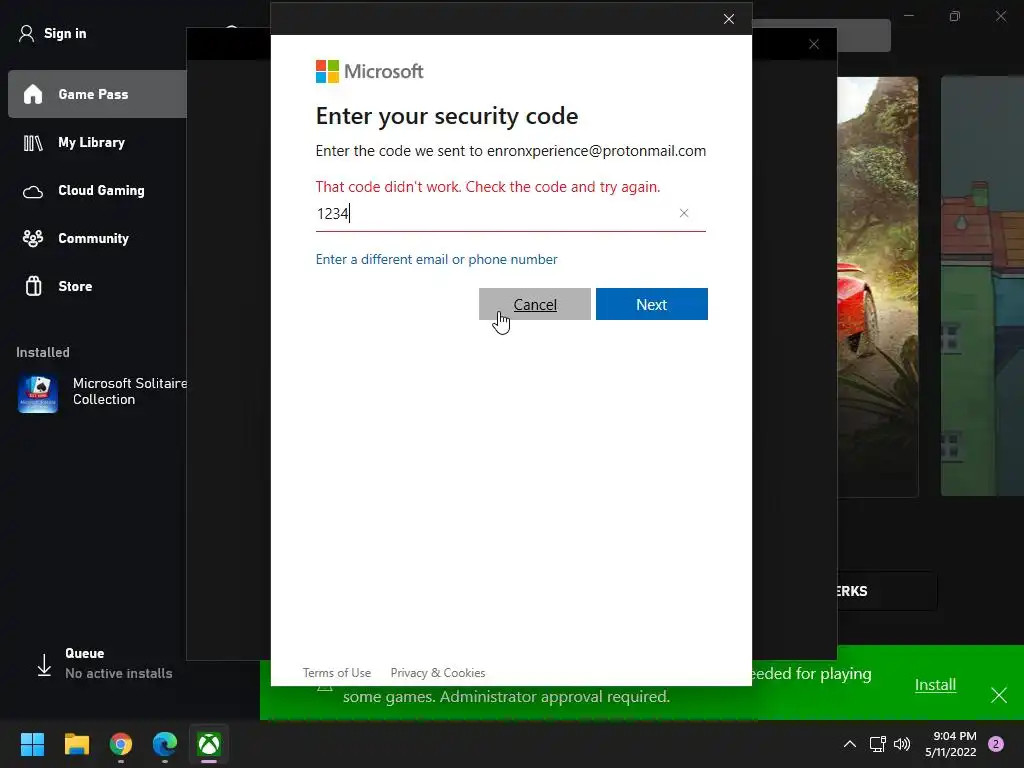Open Terms of Use link
The height and width of the screenshot is (768, 1024).
(336, 673)
